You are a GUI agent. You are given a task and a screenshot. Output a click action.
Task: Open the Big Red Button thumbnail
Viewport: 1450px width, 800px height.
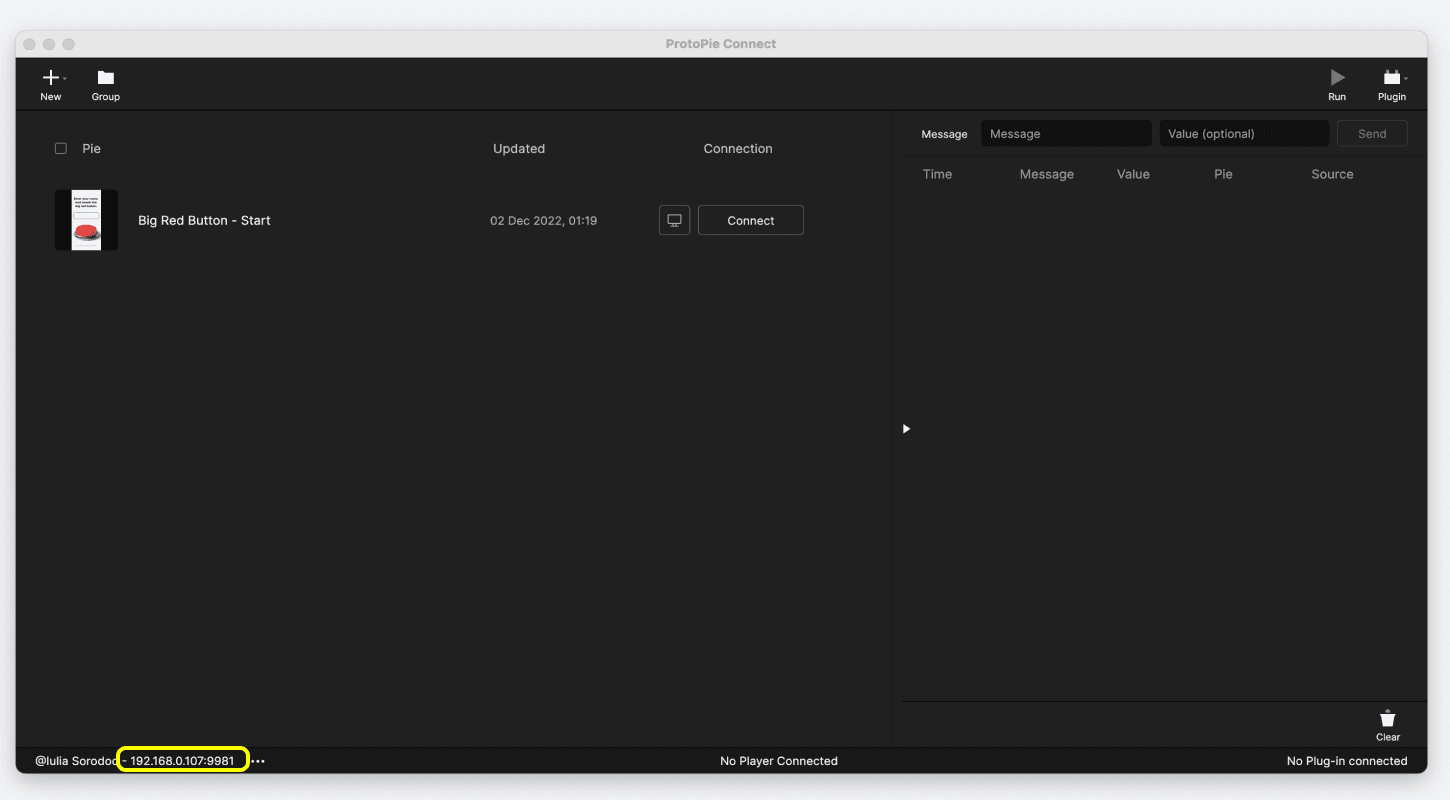coord(86,220)
